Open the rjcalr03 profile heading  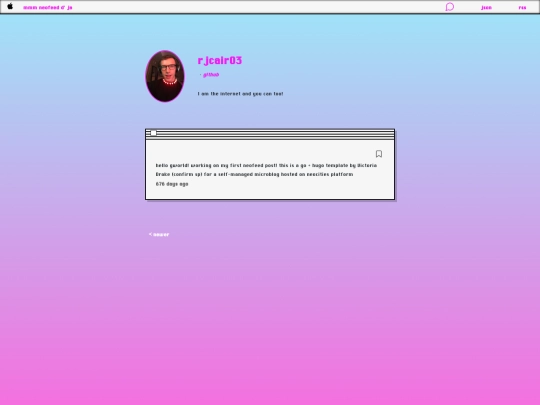[x=220, y=61]
